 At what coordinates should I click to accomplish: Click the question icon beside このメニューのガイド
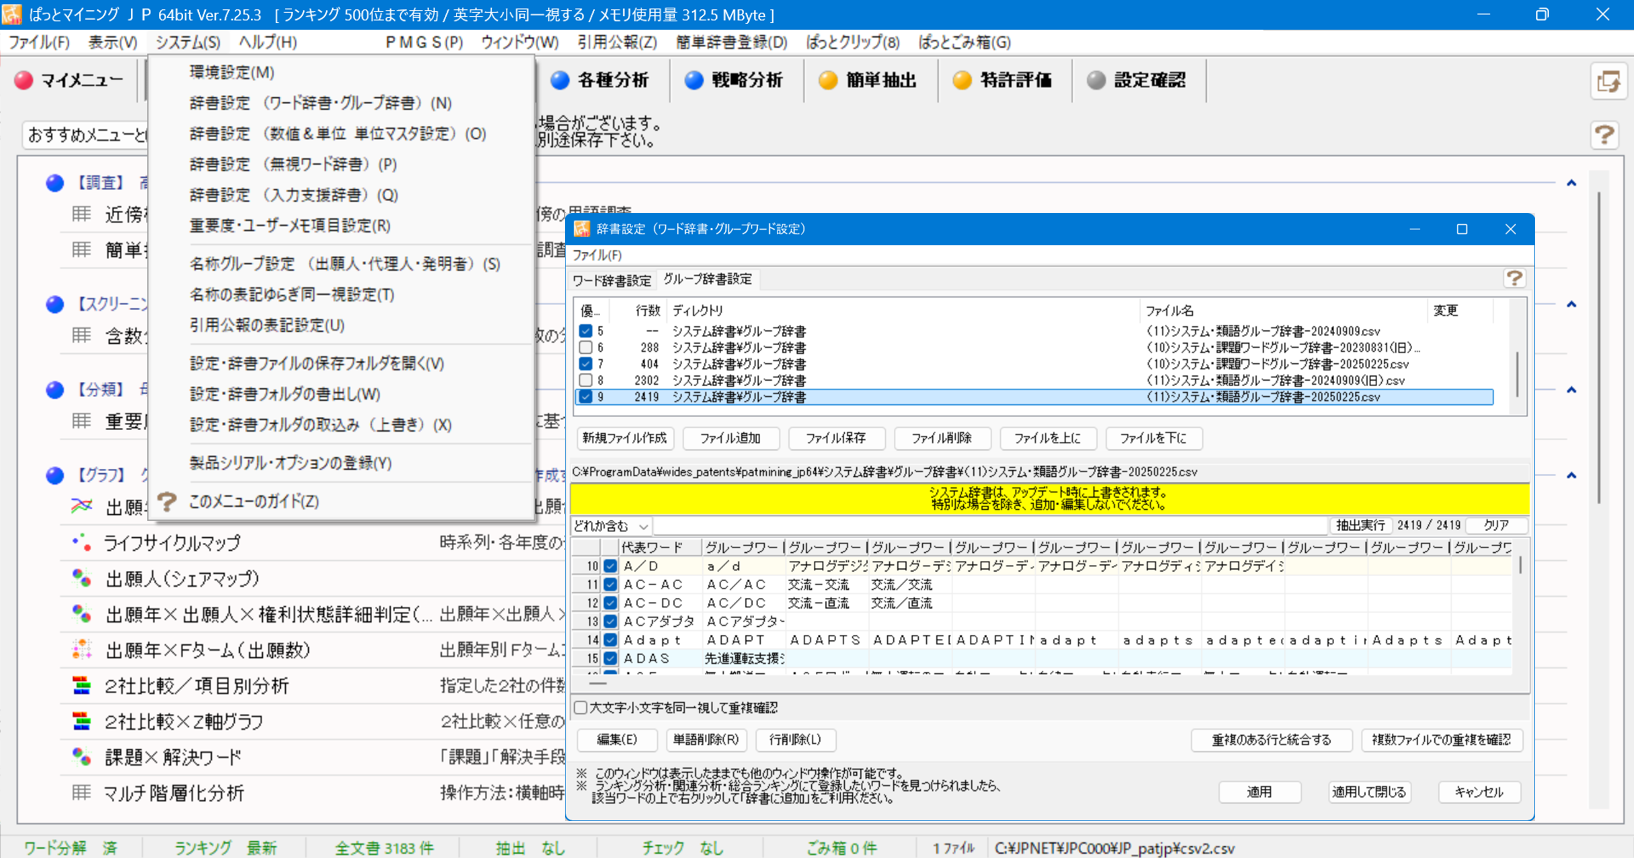[167, 501]
